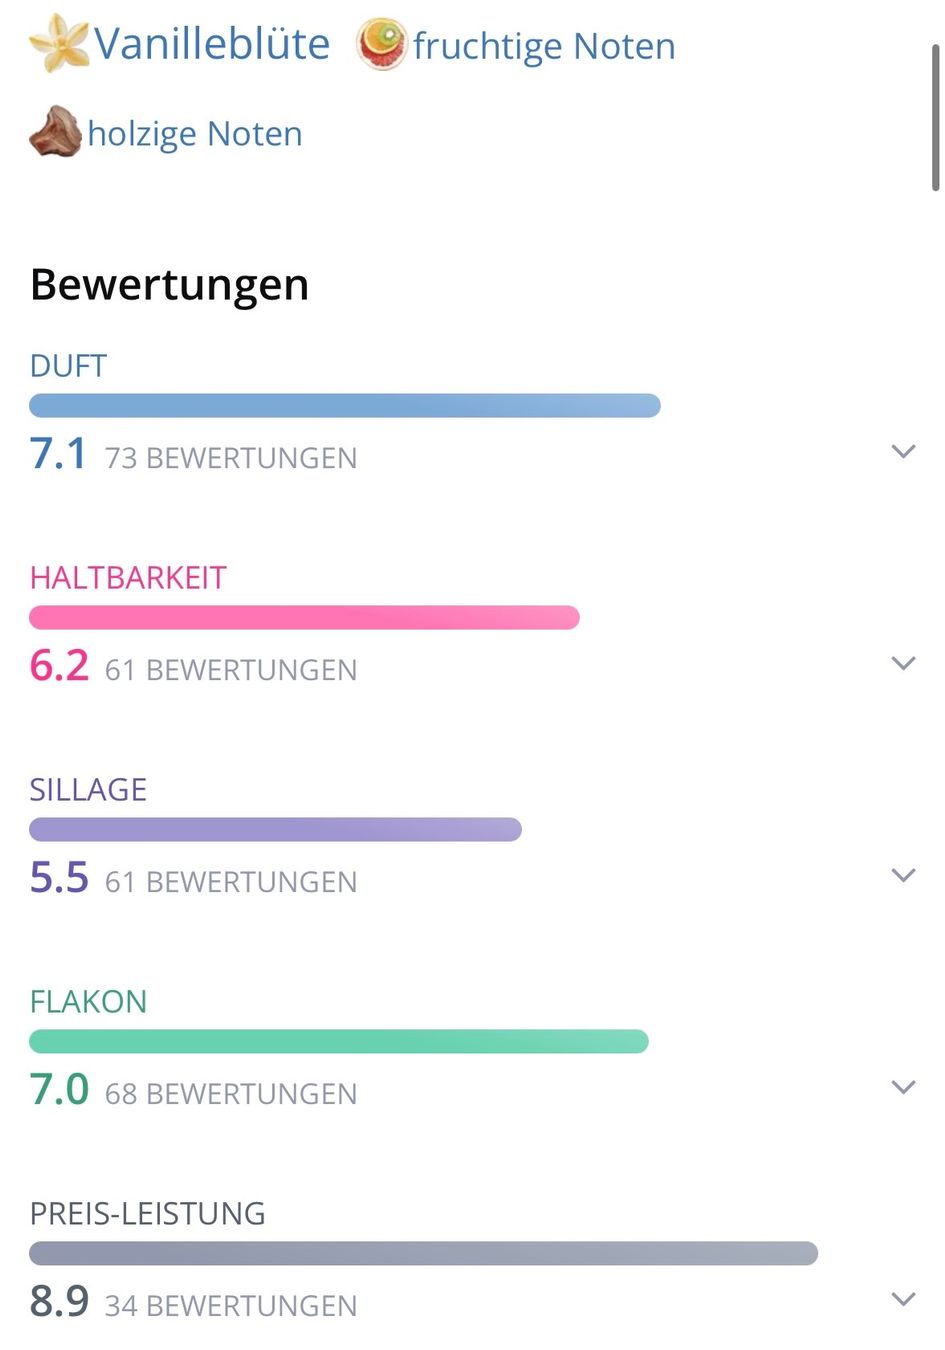
Task: Click the green Flakon rating bar
Action: (339, 1041)
